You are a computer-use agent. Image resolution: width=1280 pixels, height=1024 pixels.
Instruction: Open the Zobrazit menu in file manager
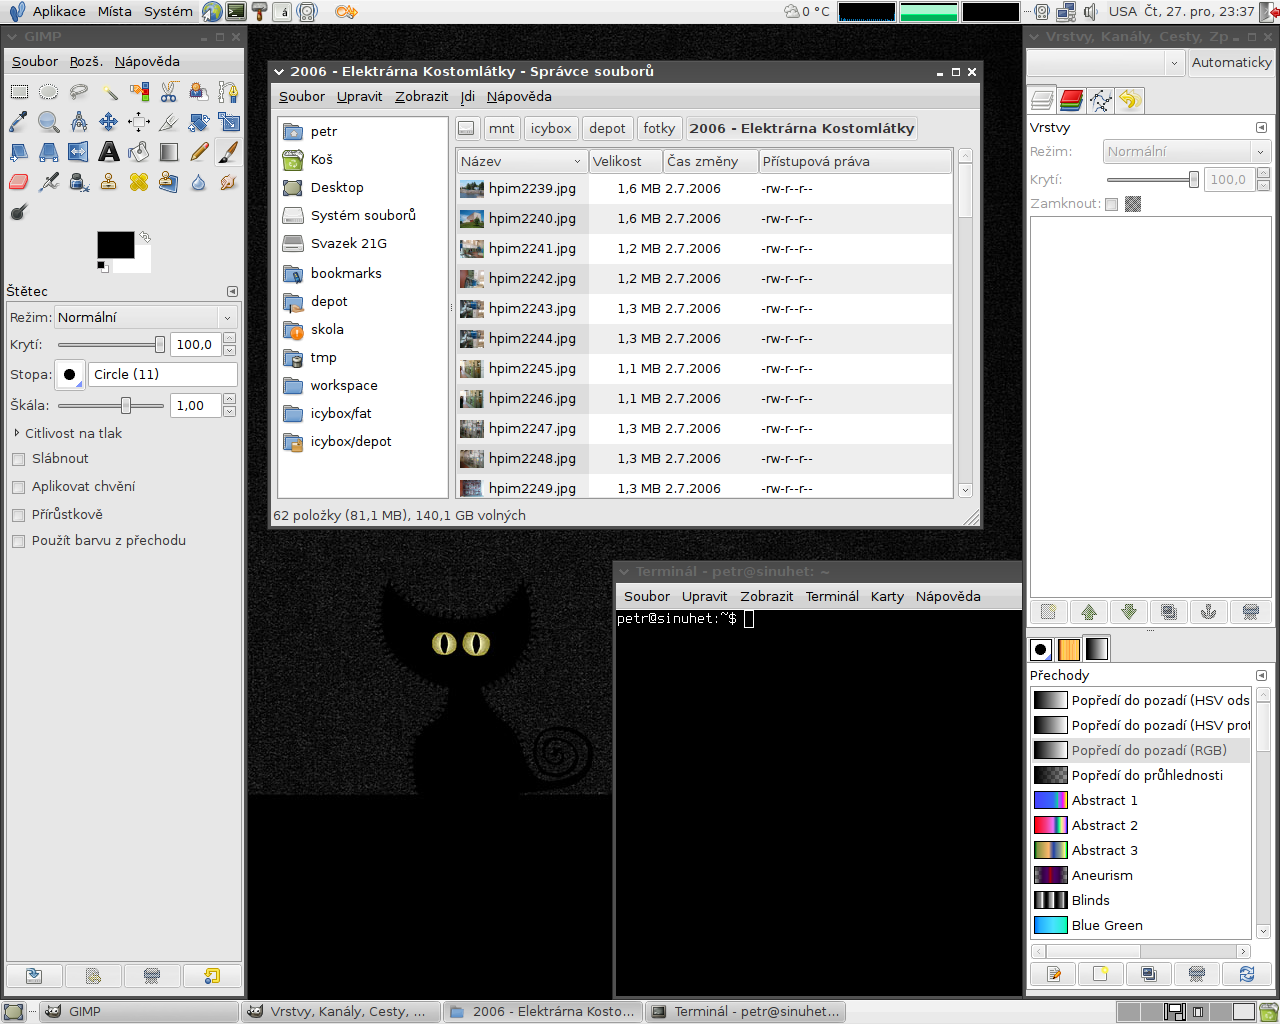(421, 97)
